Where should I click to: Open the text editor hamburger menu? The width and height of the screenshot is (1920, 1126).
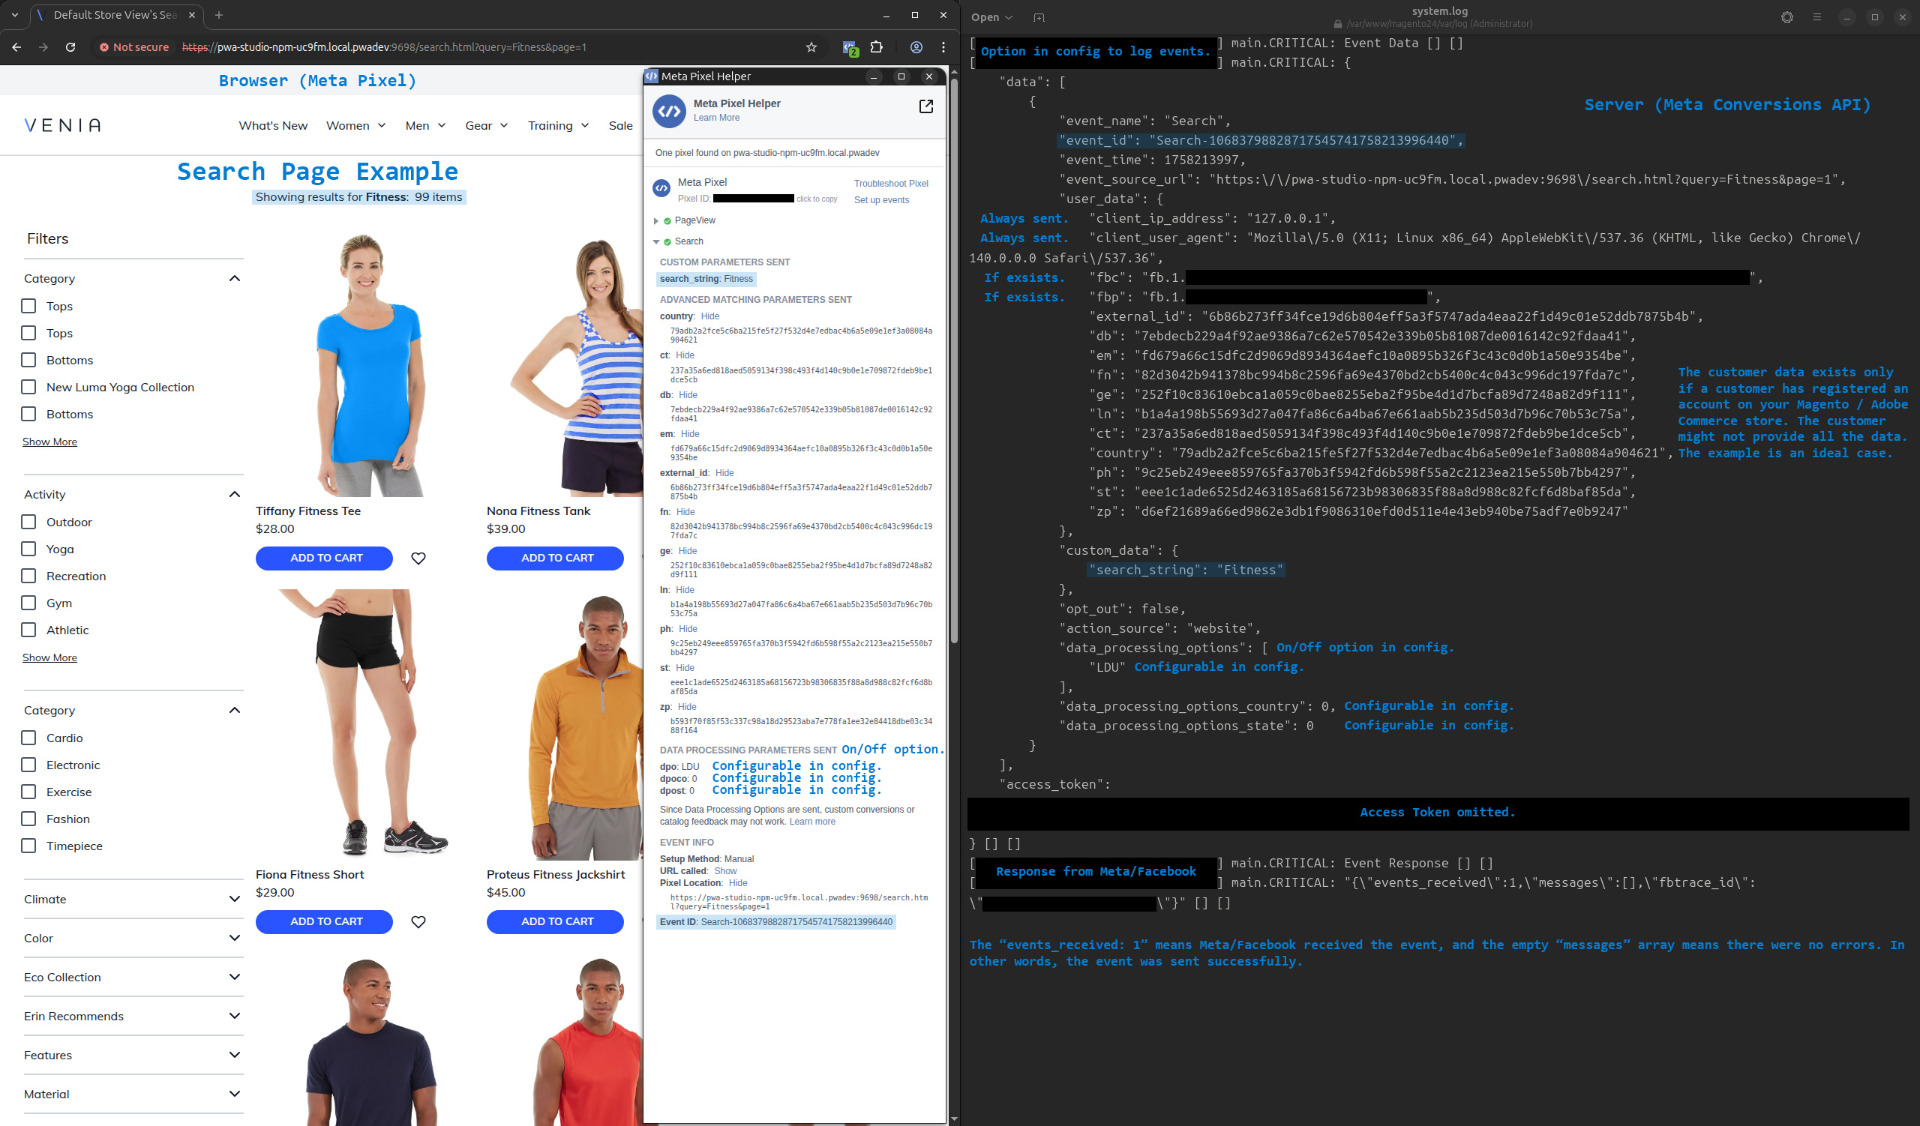pyautogui.click(x=1817, y=17)
